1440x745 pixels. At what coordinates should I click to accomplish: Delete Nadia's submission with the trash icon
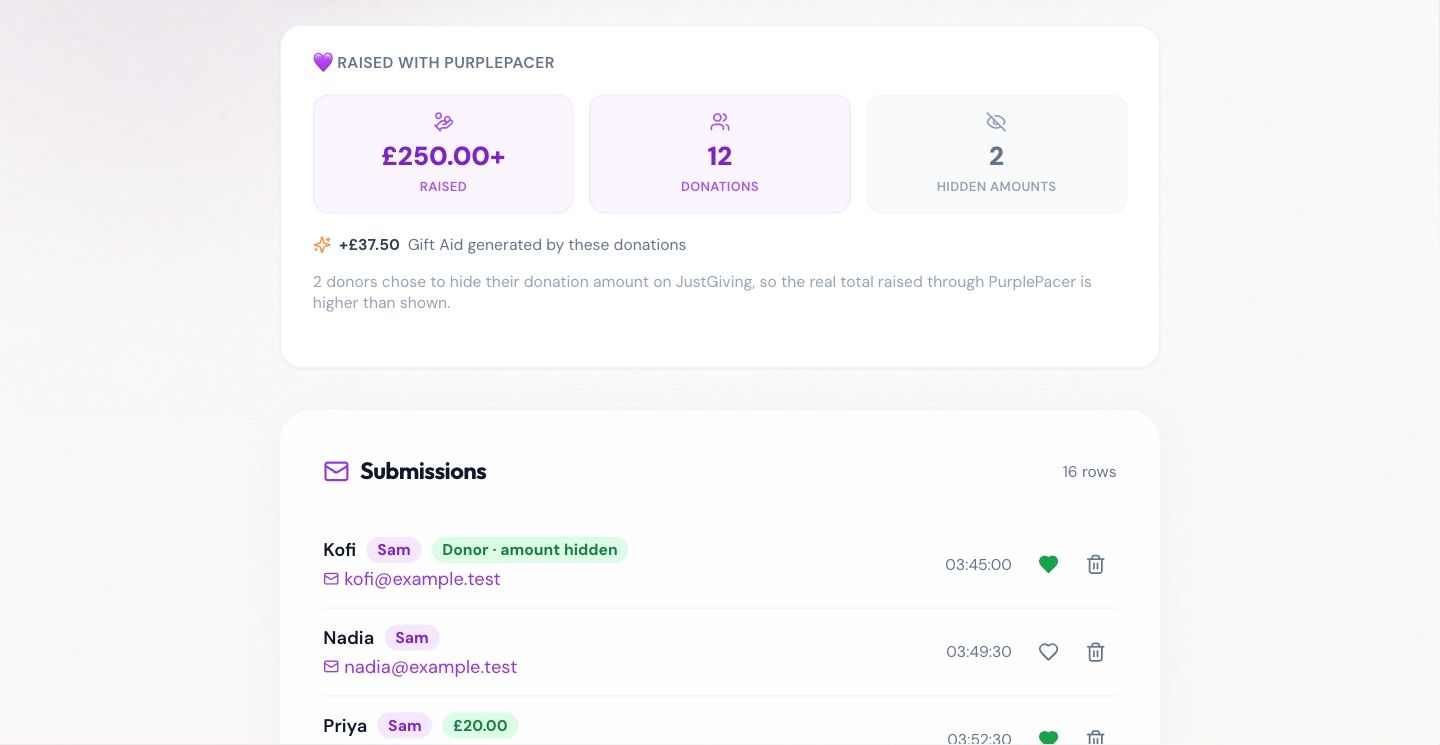1096,652
